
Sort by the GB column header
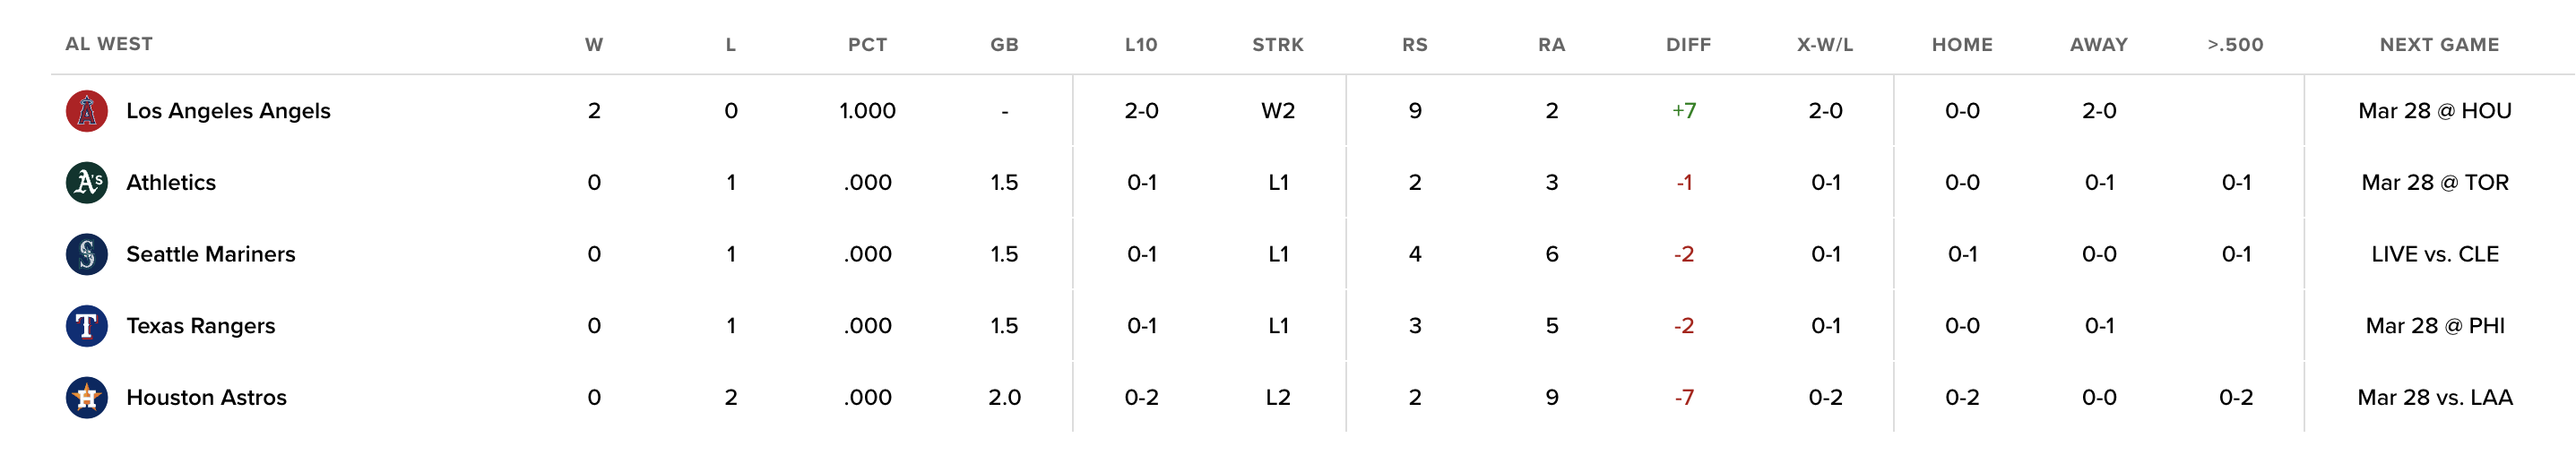click(1004, 45)
